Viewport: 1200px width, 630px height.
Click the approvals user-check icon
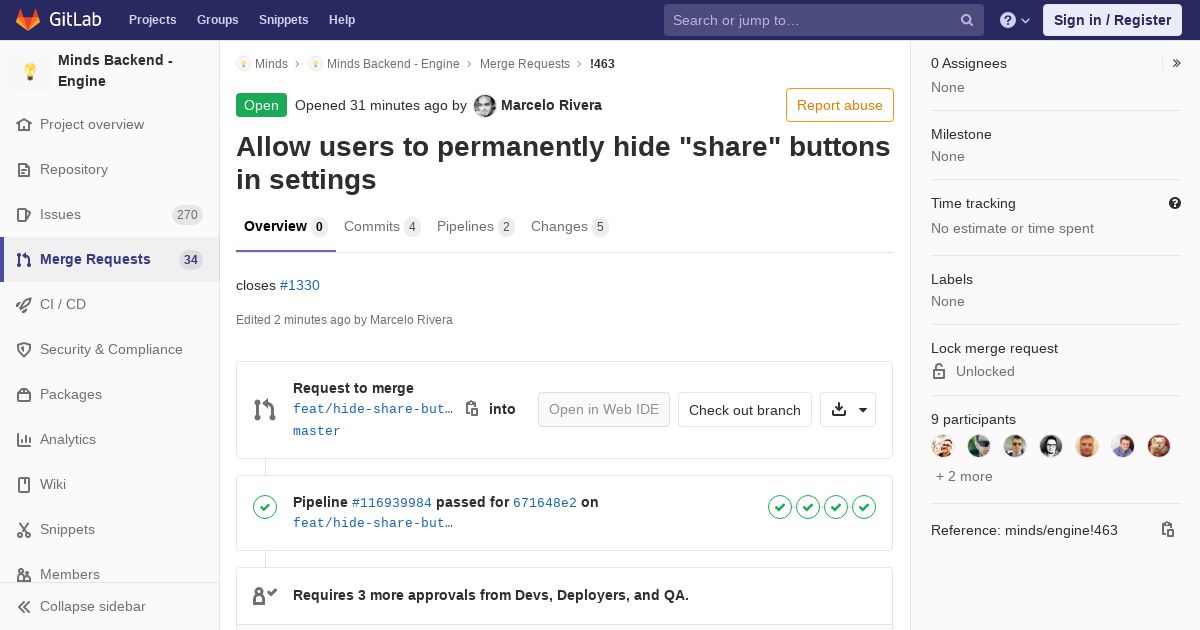265,595
